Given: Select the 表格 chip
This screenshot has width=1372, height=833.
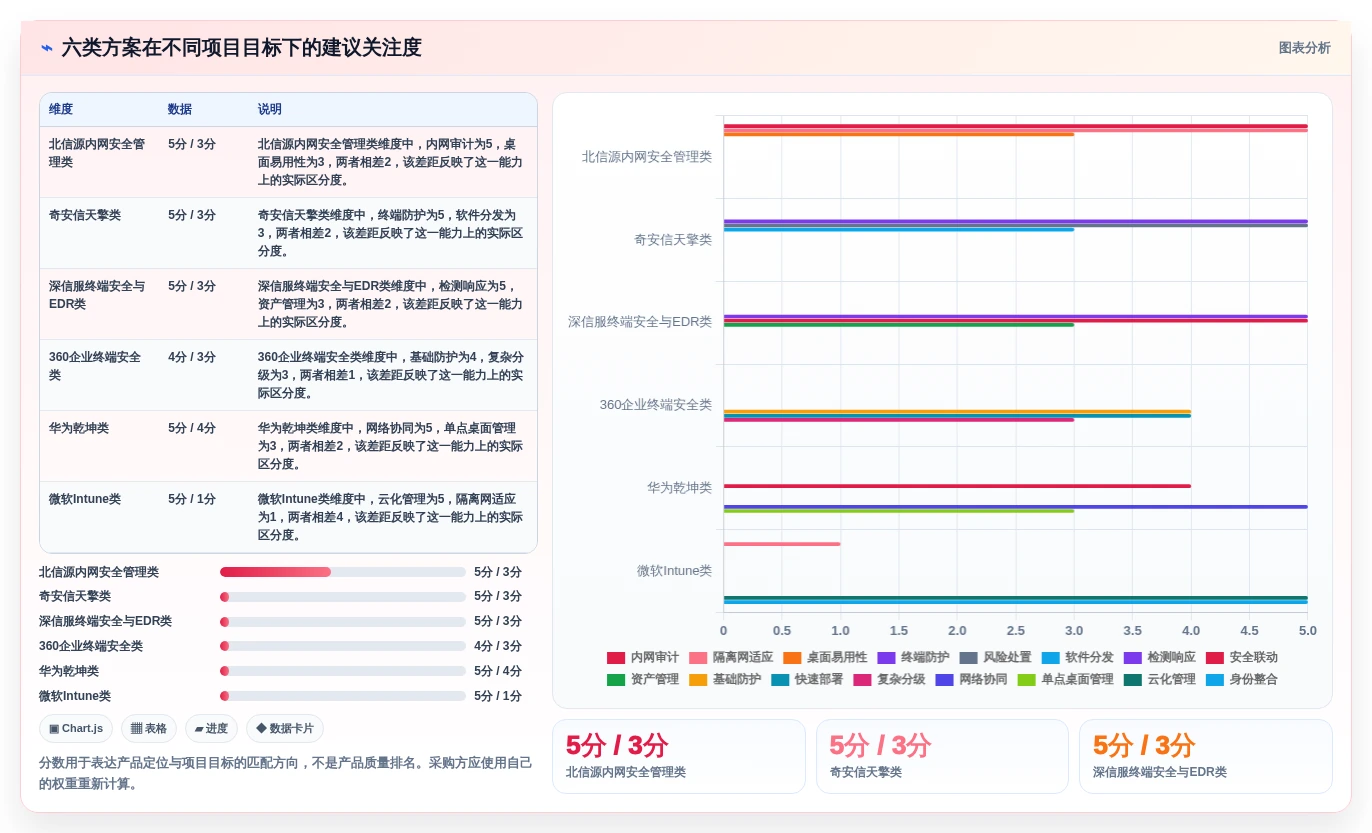Looking at the screenshot, I should click(x=149, y=728).
